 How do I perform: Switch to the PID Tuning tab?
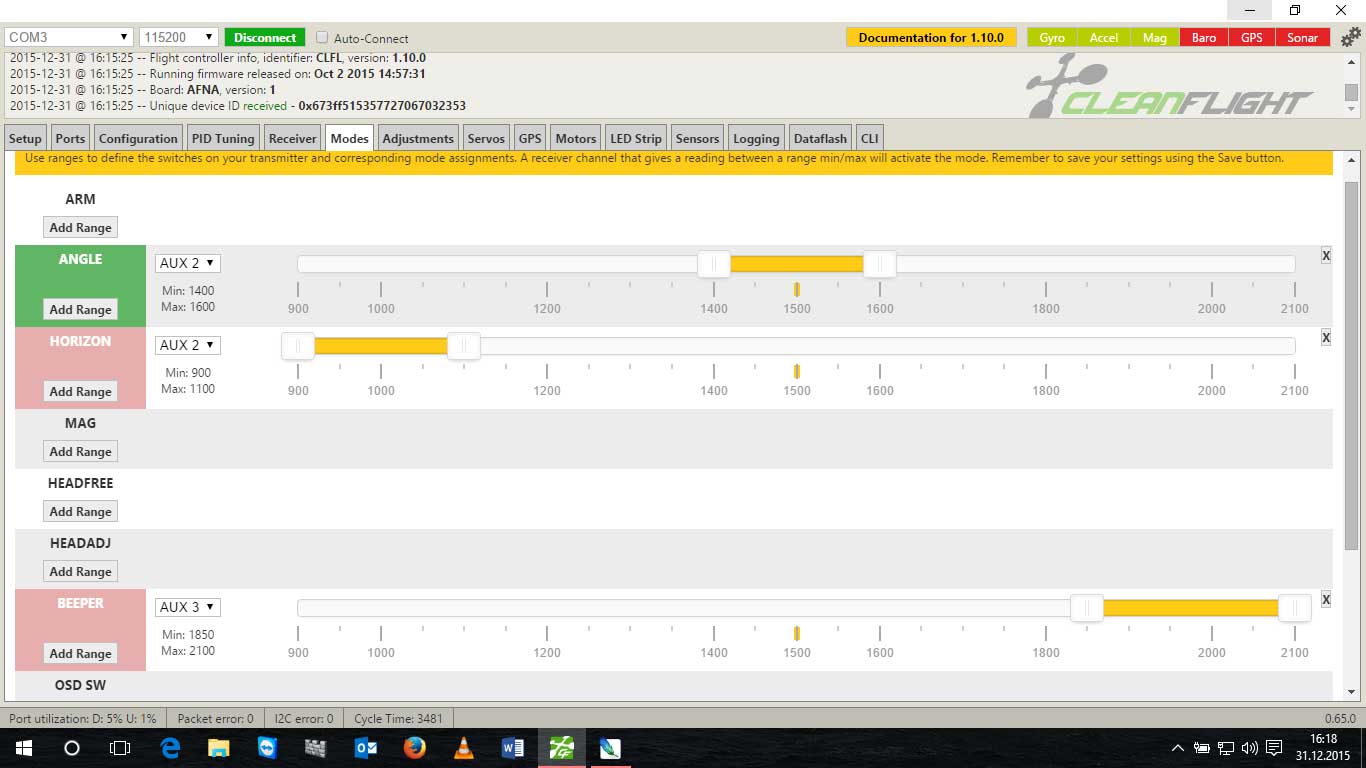pos(222,139)
